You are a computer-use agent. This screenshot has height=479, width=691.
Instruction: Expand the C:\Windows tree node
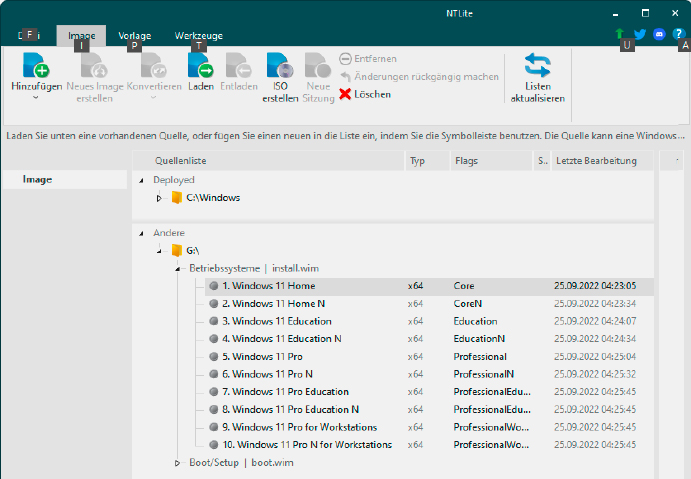tap(159, 198)
